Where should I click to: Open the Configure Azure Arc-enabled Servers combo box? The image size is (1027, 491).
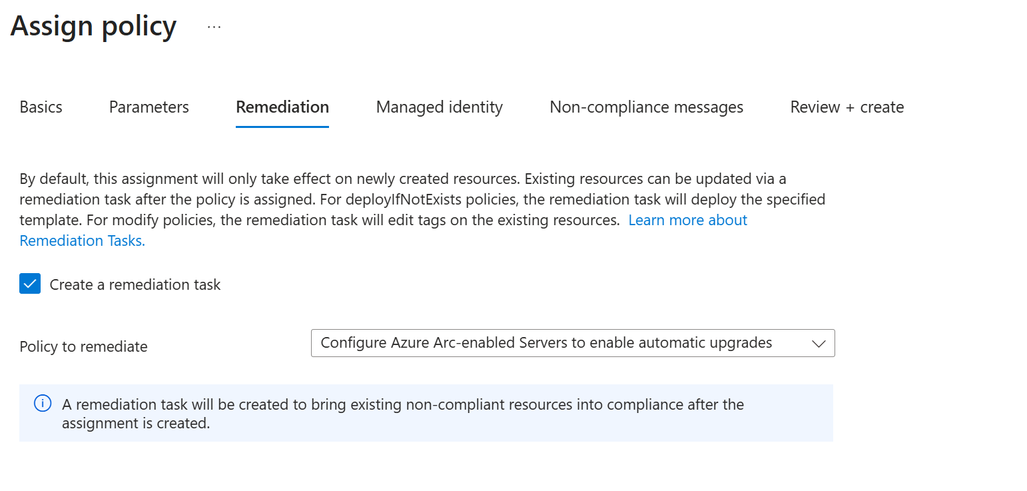click(x=546, y=343)
